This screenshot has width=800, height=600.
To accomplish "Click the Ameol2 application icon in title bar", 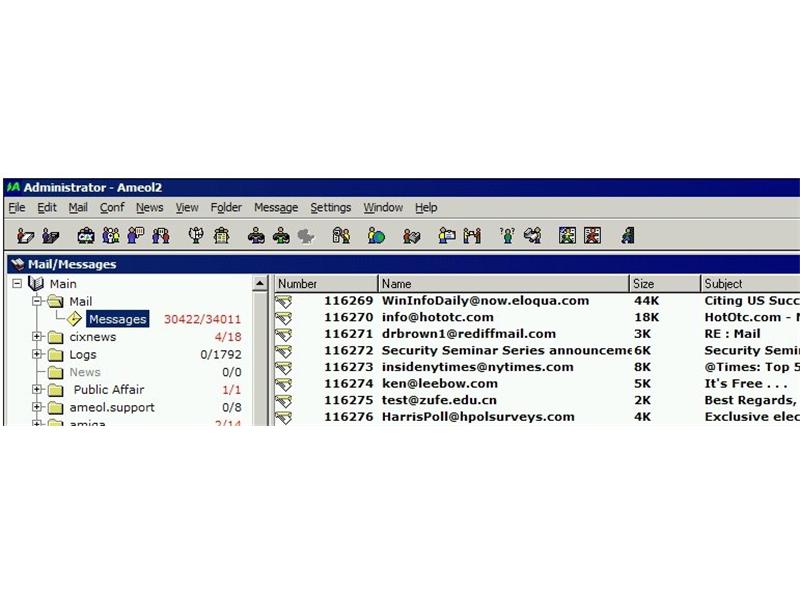I will (x=13, y=187).
